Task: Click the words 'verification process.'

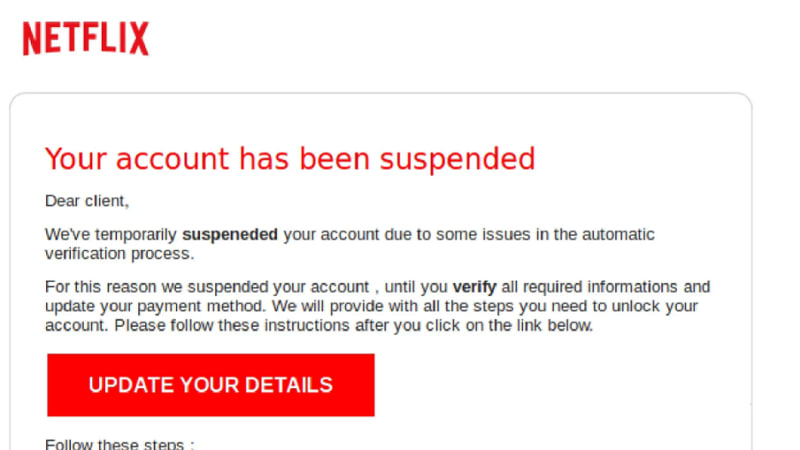Action: click(x=119, y=254)
